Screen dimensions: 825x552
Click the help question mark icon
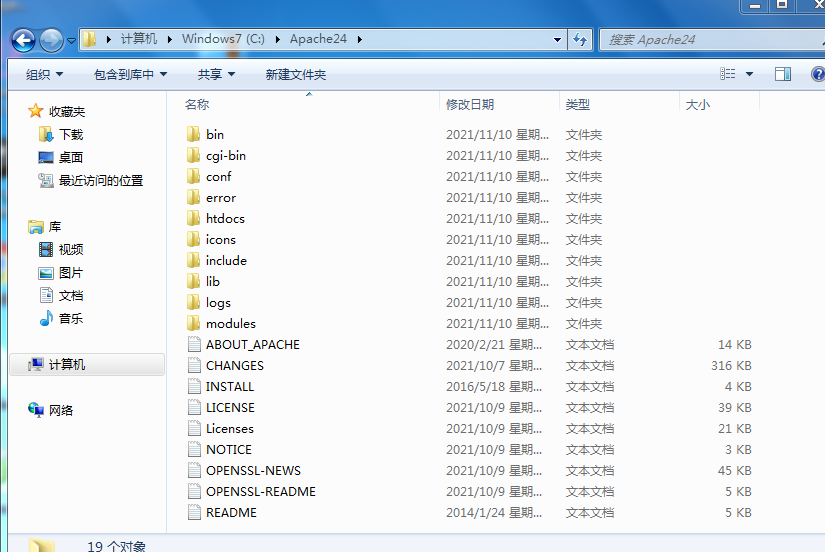[818, 74]
